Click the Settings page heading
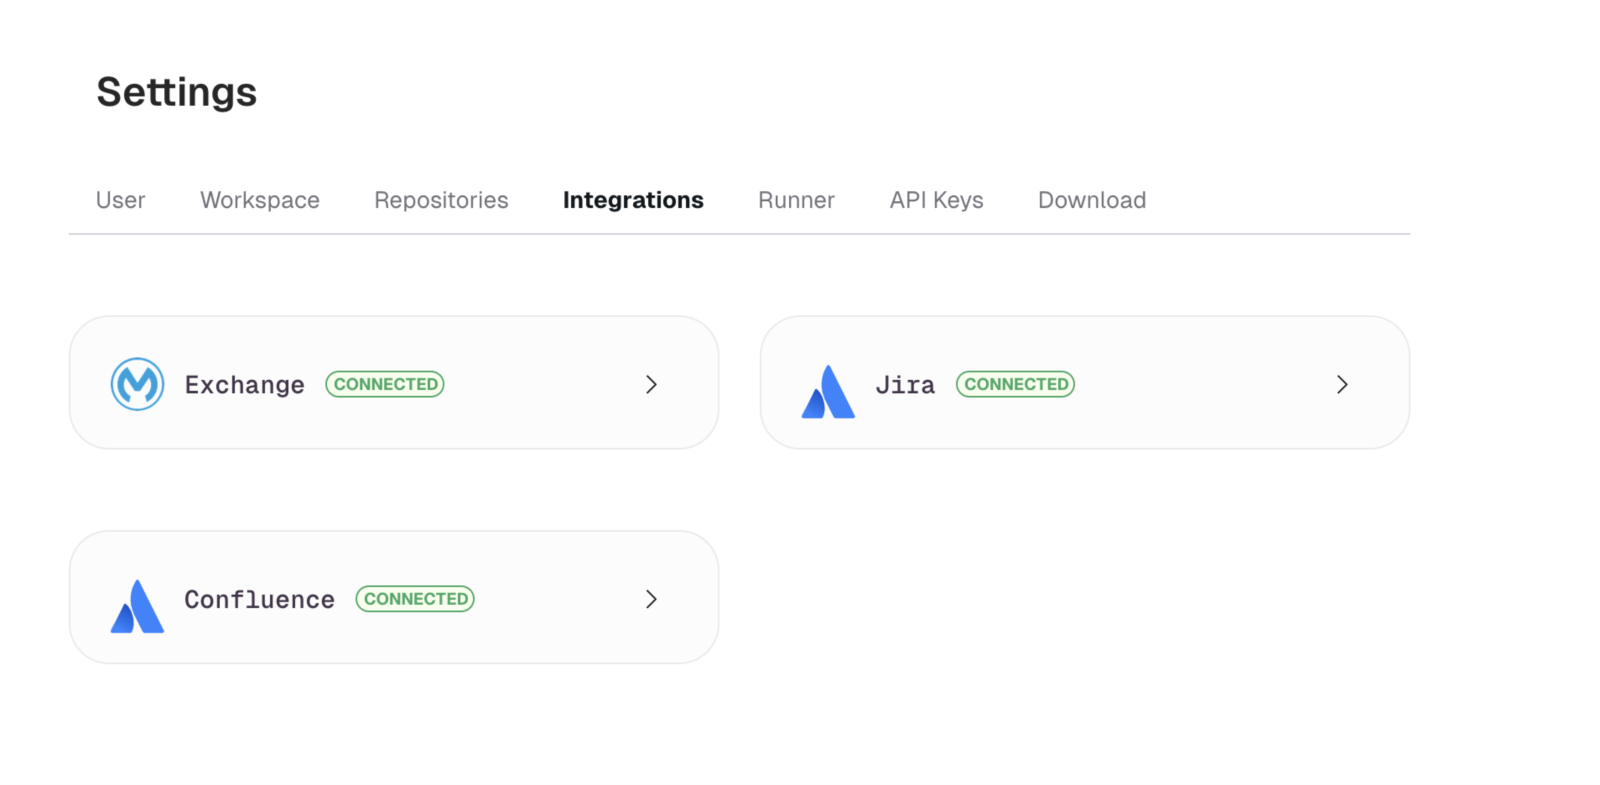The width and height of the screenshot is (1600, 785). click(177, 93)
